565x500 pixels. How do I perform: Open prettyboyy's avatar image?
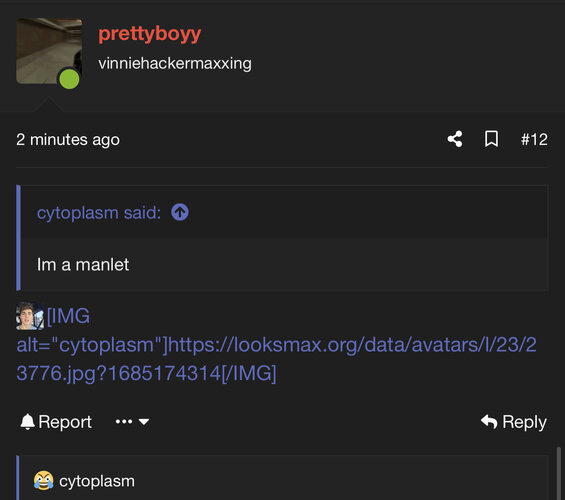[49, 51]
